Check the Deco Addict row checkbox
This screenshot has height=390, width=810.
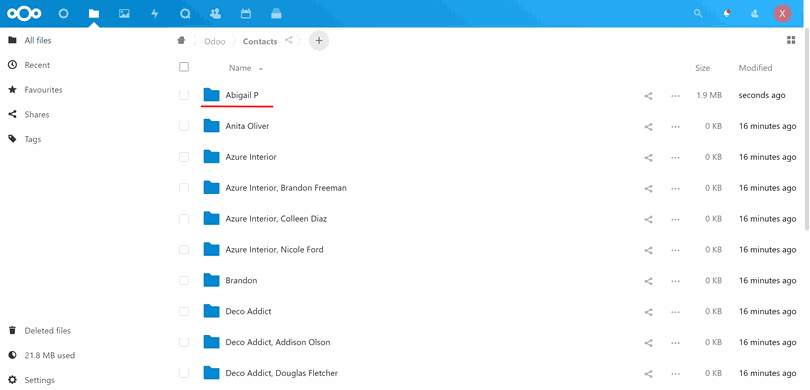coord(184,311)
